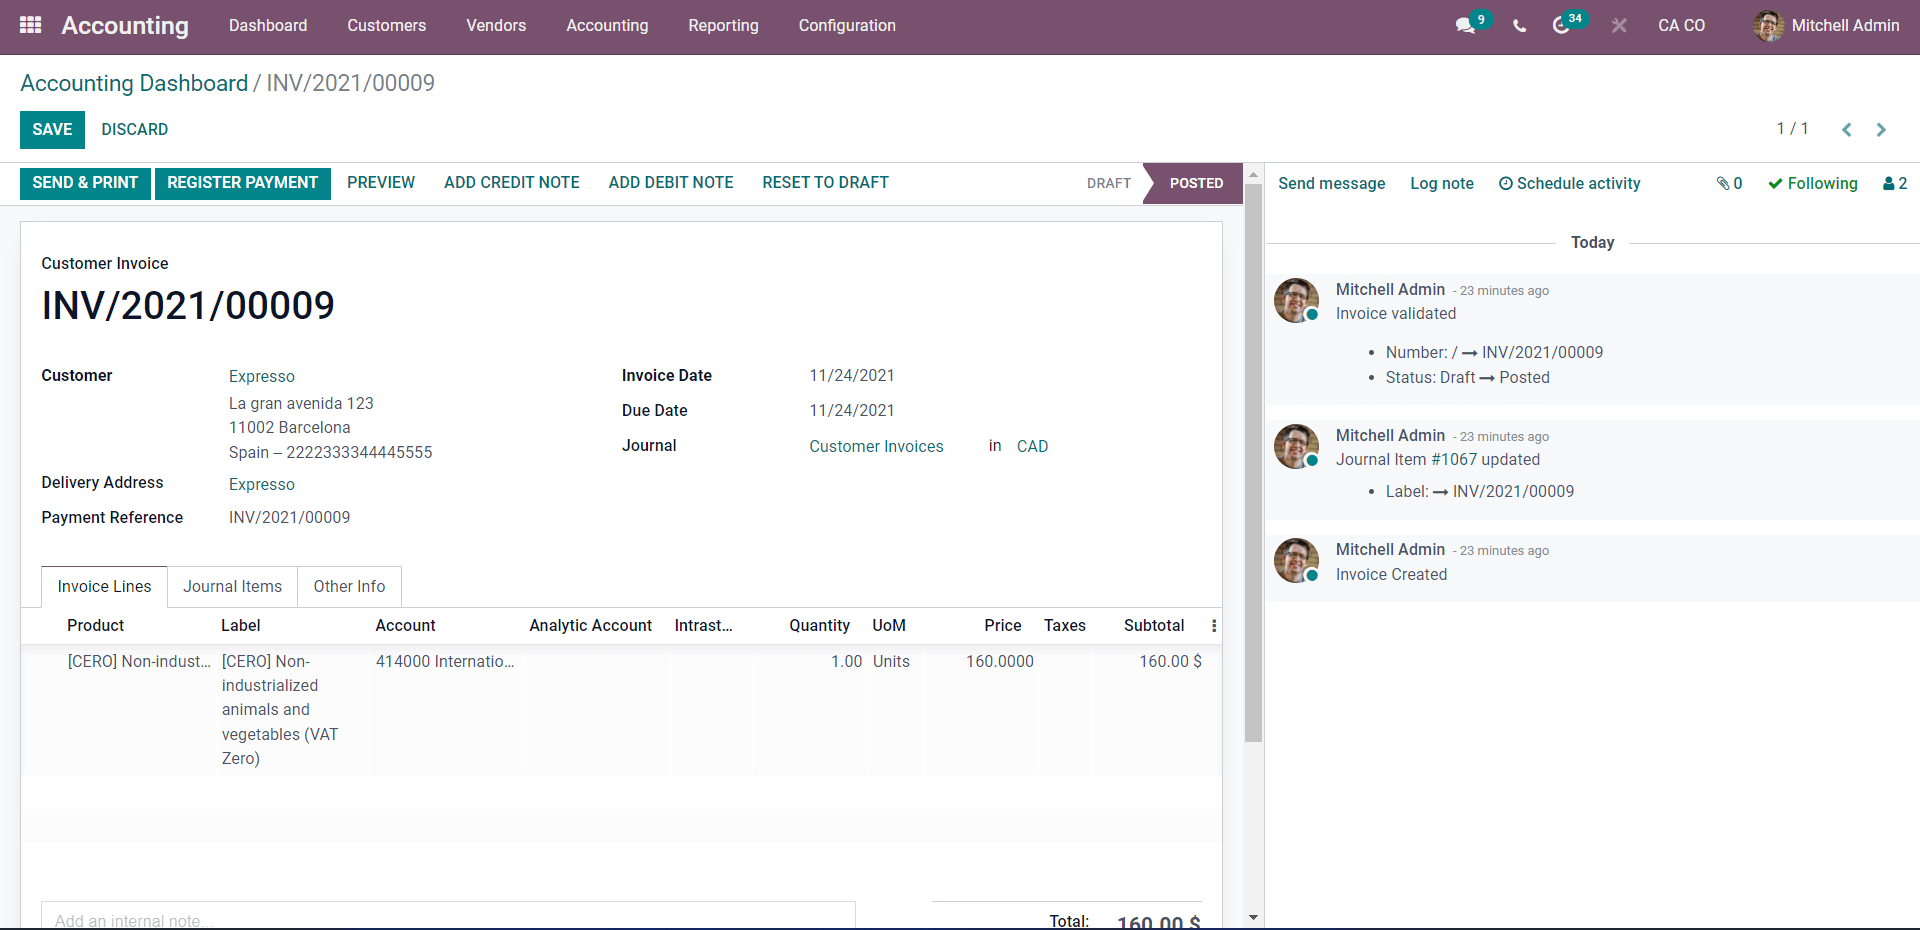Click the DISCARD button
Viewport: 1920px width, 930px height.
[135, 130]
